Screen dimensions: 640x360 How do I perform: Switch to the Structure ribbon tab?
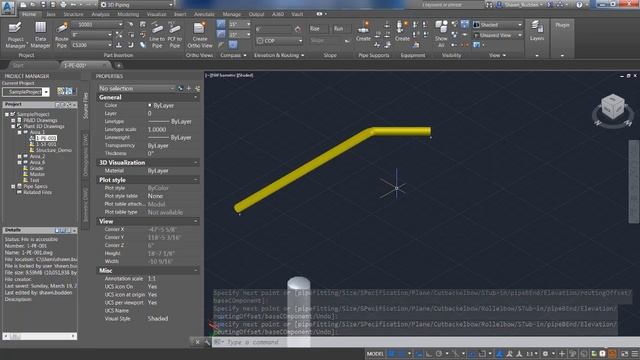pos(73,14)
